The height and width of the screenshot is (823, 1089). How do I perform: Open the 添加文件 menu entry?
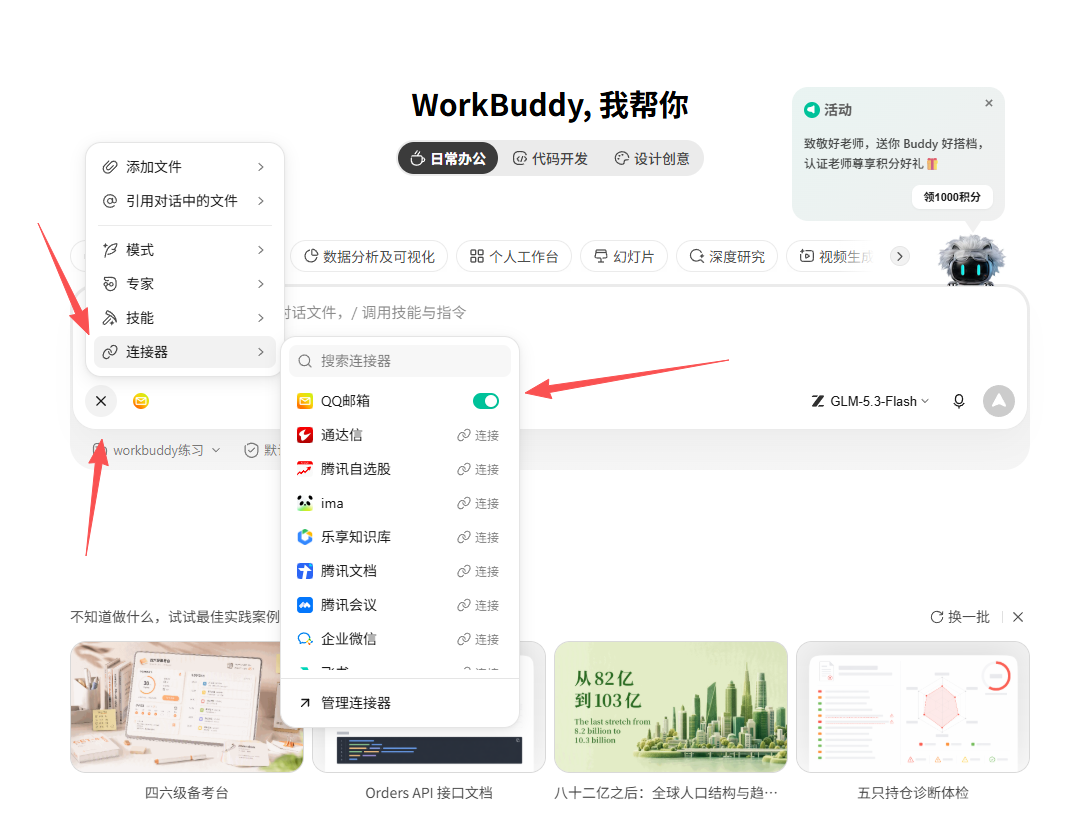(x=184, y=167)
